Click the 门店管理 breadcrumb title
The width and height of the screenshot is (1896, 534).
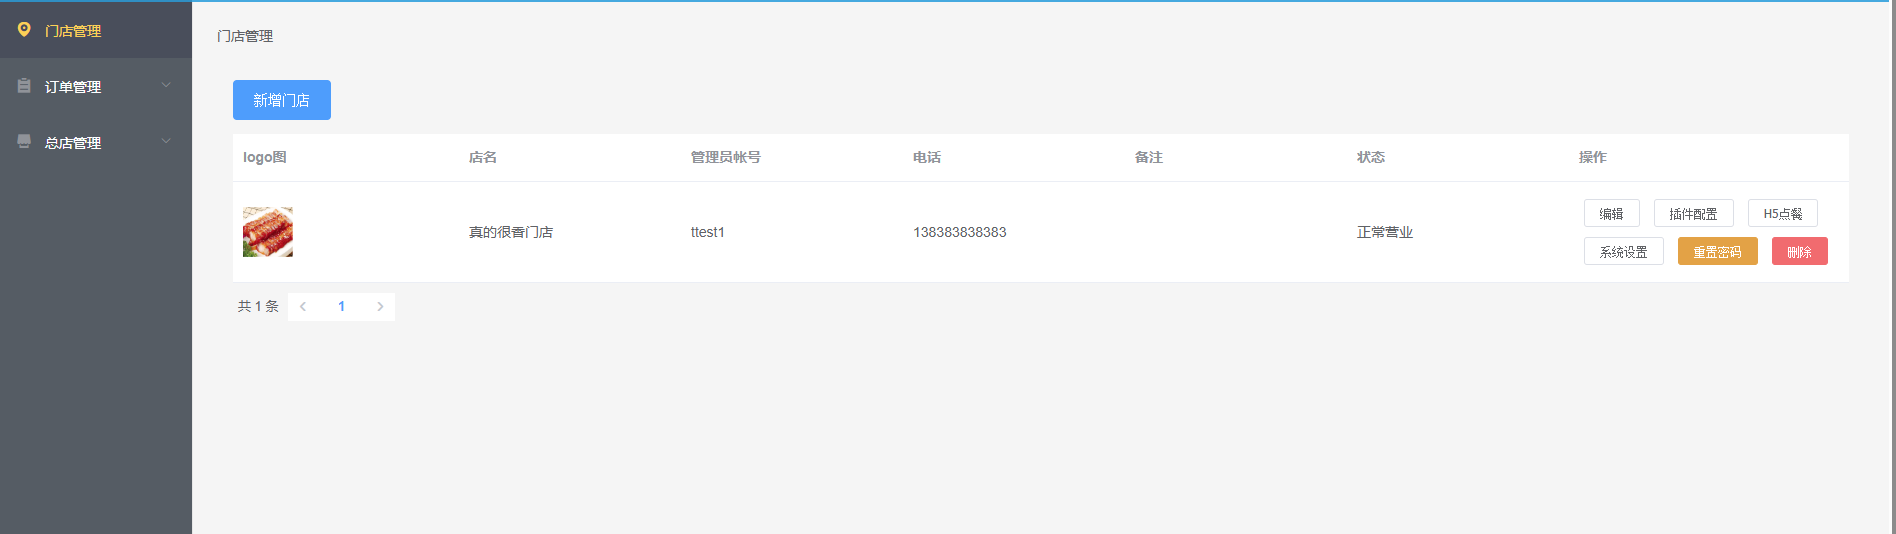[245, 36]
